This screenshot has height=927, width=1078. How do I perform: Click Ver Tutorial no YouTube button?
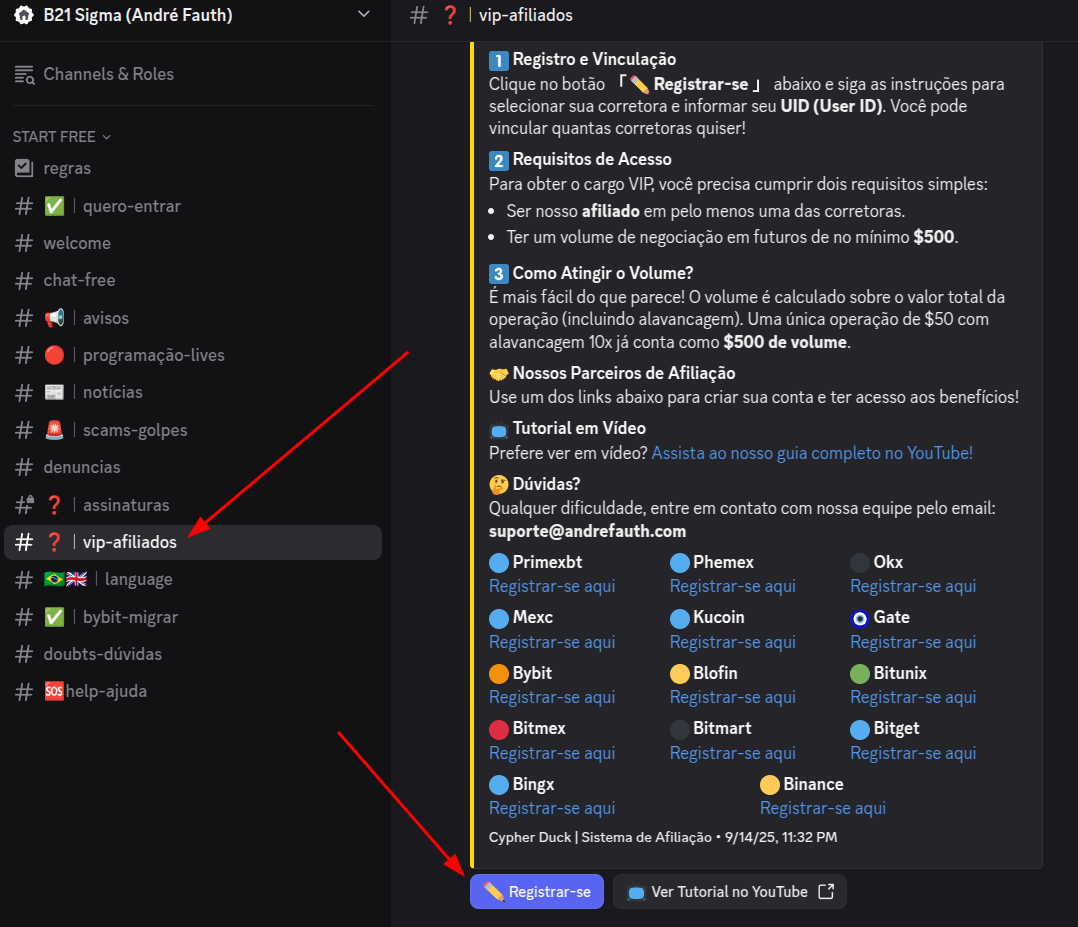(x=729, y=891)
